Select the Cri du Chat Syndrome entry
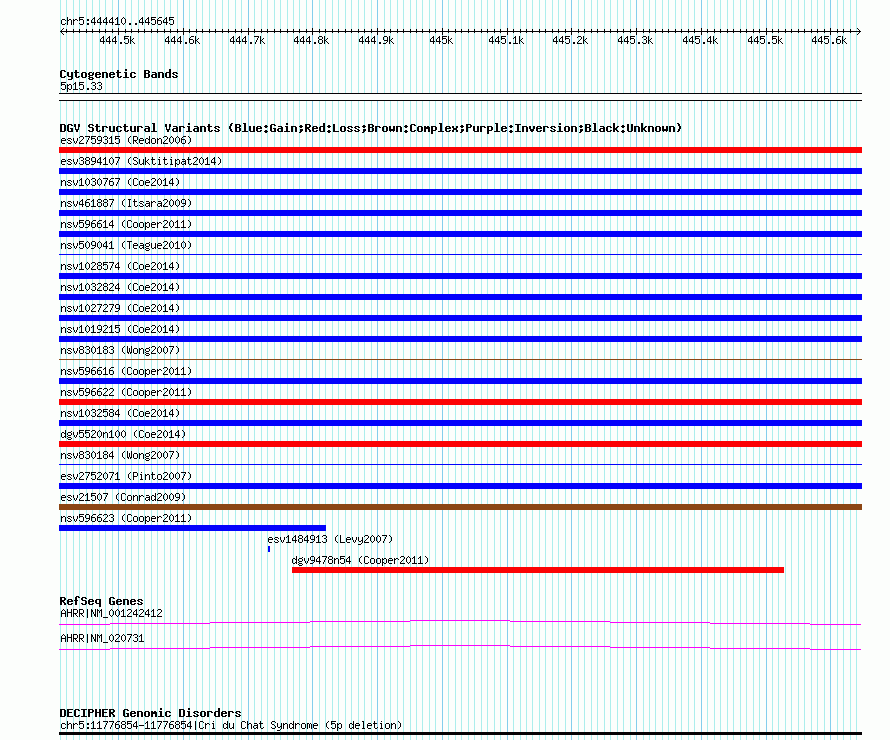890x740 pixels. click(231, 725)
